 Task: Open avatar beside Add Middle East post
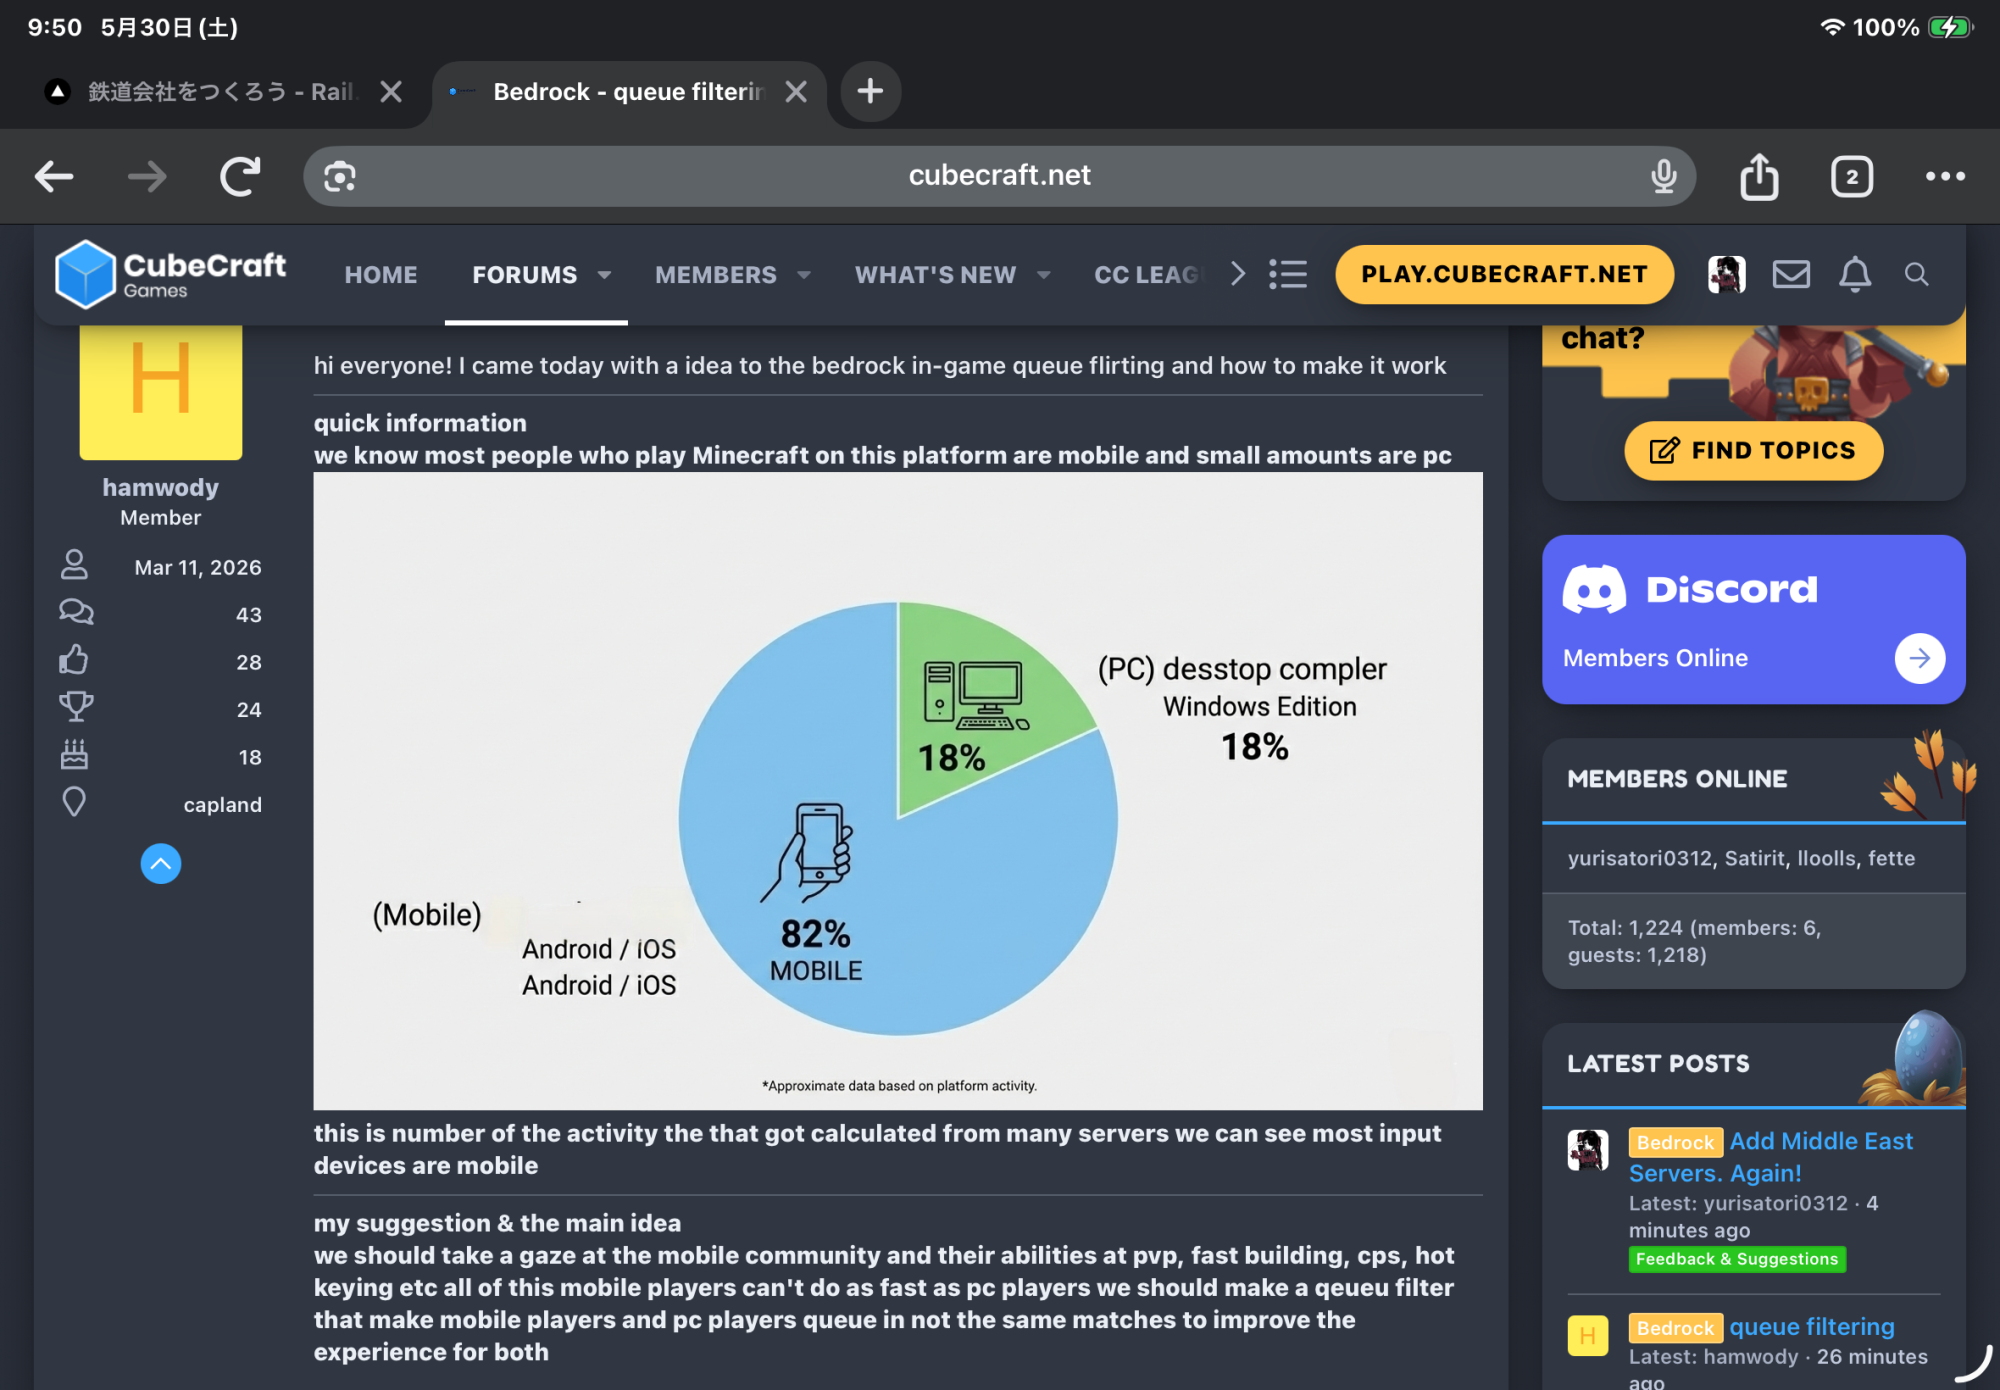click(x=1588, y=1150)
